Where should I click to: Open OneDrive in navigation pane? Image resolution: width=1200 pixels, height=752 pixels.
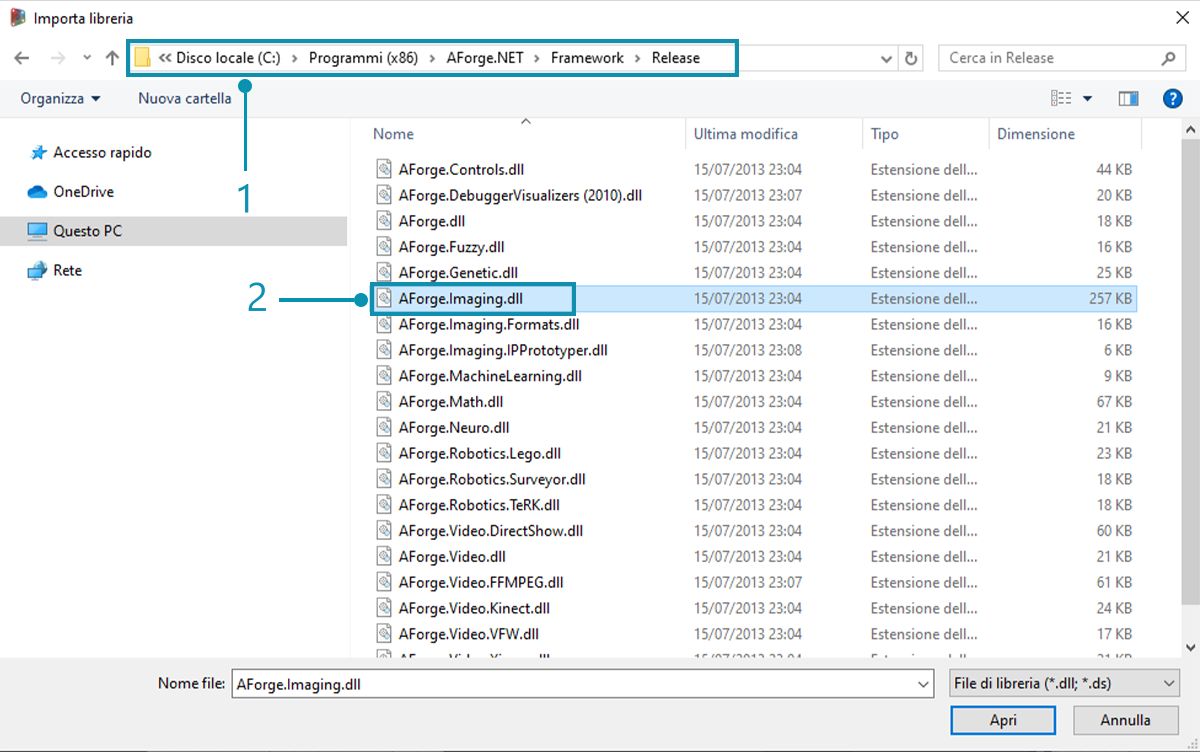point(83,192)
